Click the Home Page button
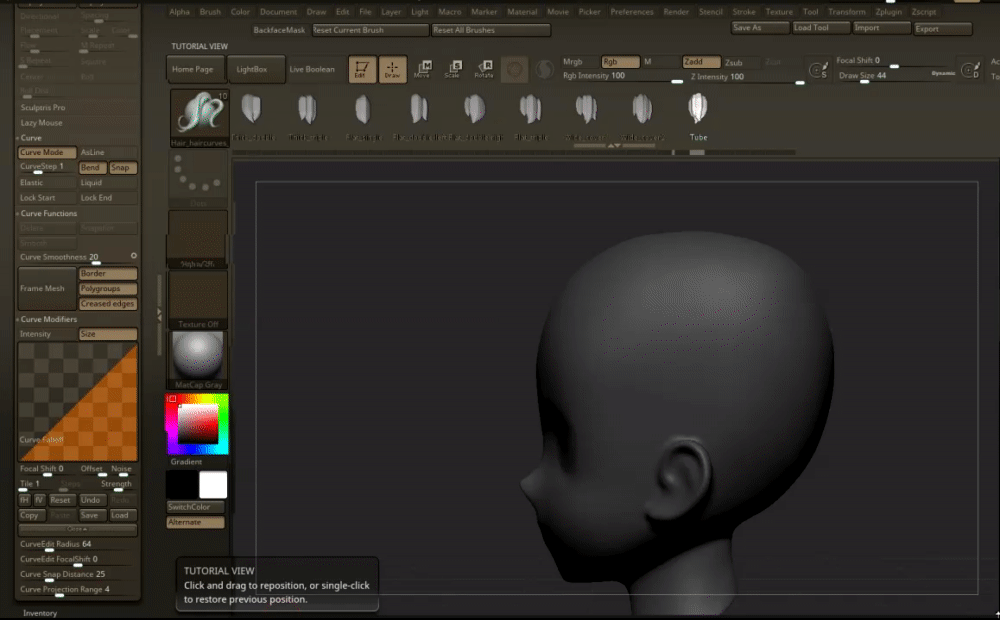1000x620 pixels. click(195, 69)
